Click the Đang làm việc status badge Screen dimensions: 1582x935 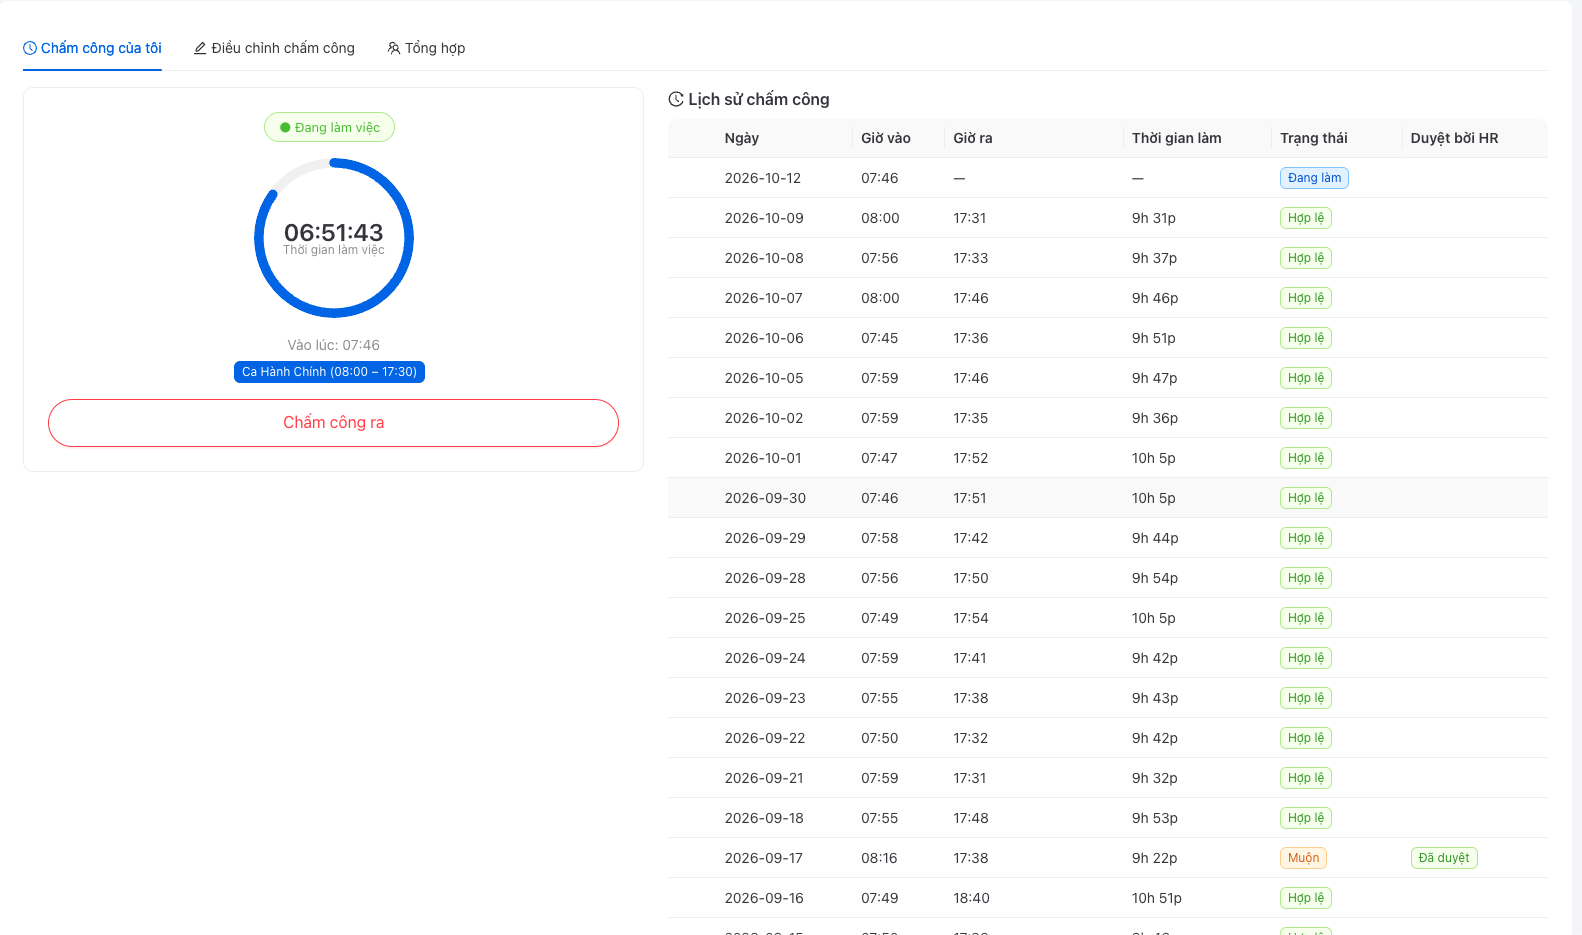pos(329,127)
